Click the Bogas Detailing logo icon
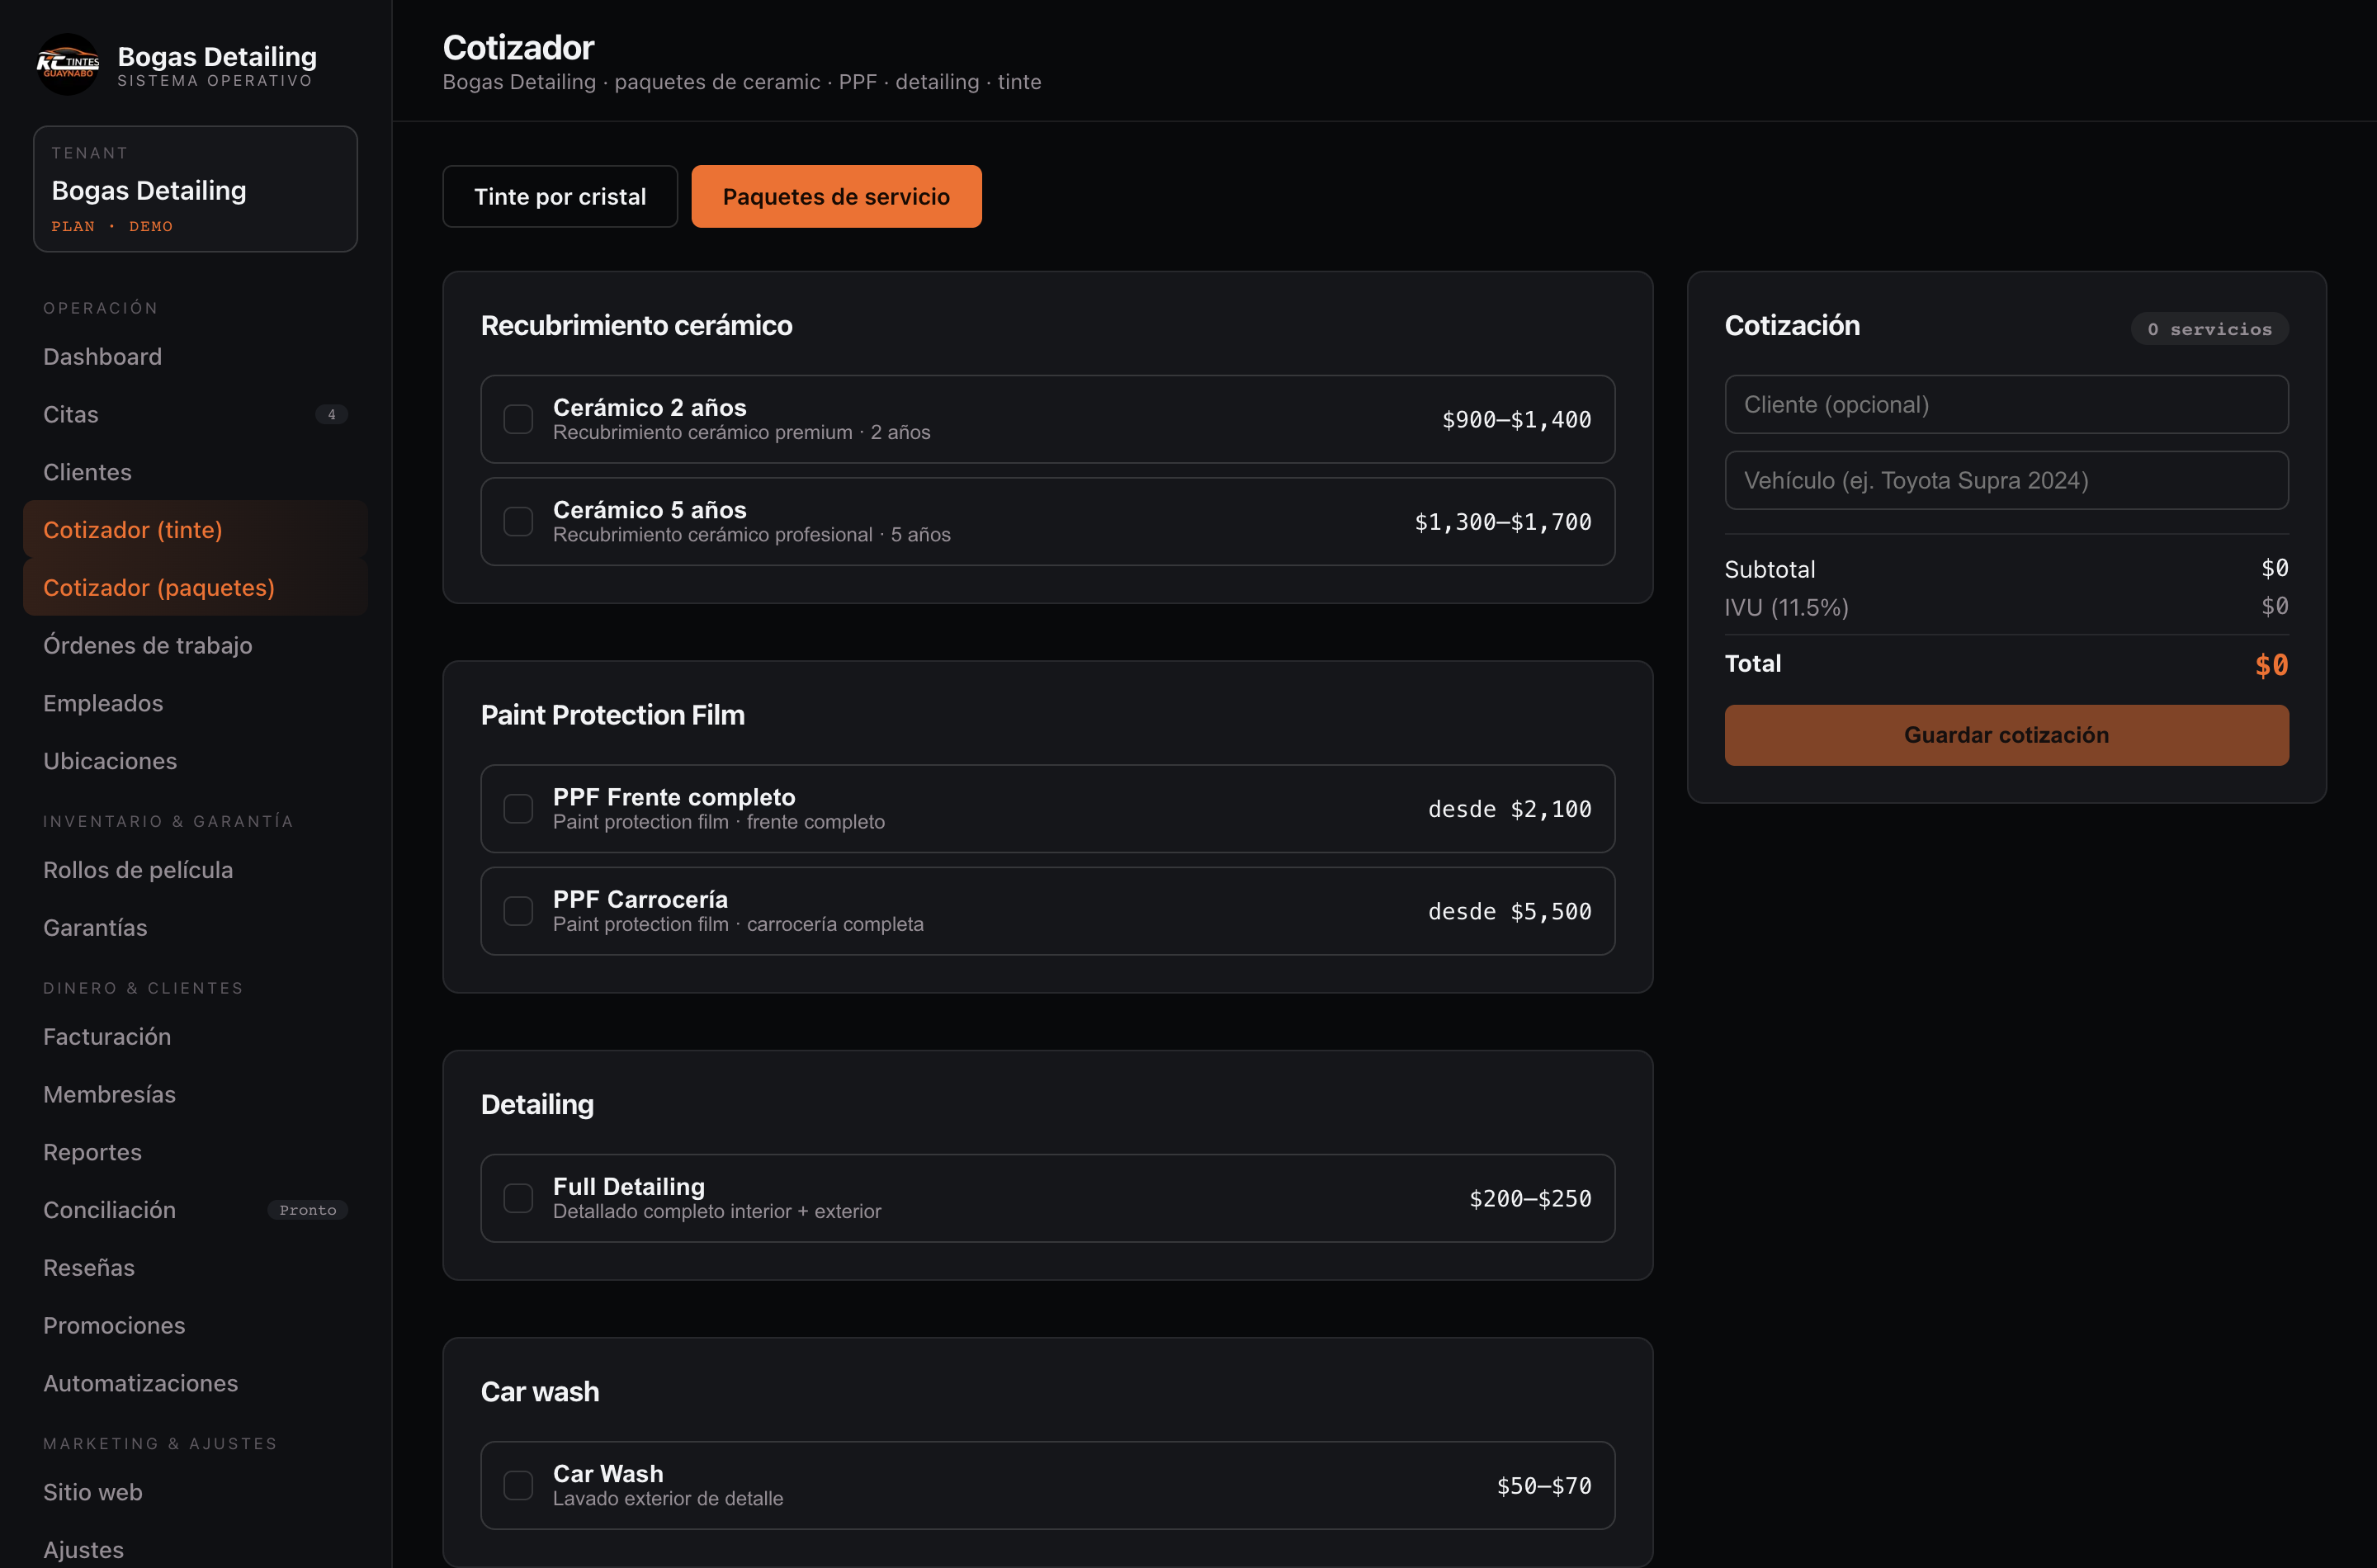This screenshot has width=2377, height=1568. [x=67, y=65]
